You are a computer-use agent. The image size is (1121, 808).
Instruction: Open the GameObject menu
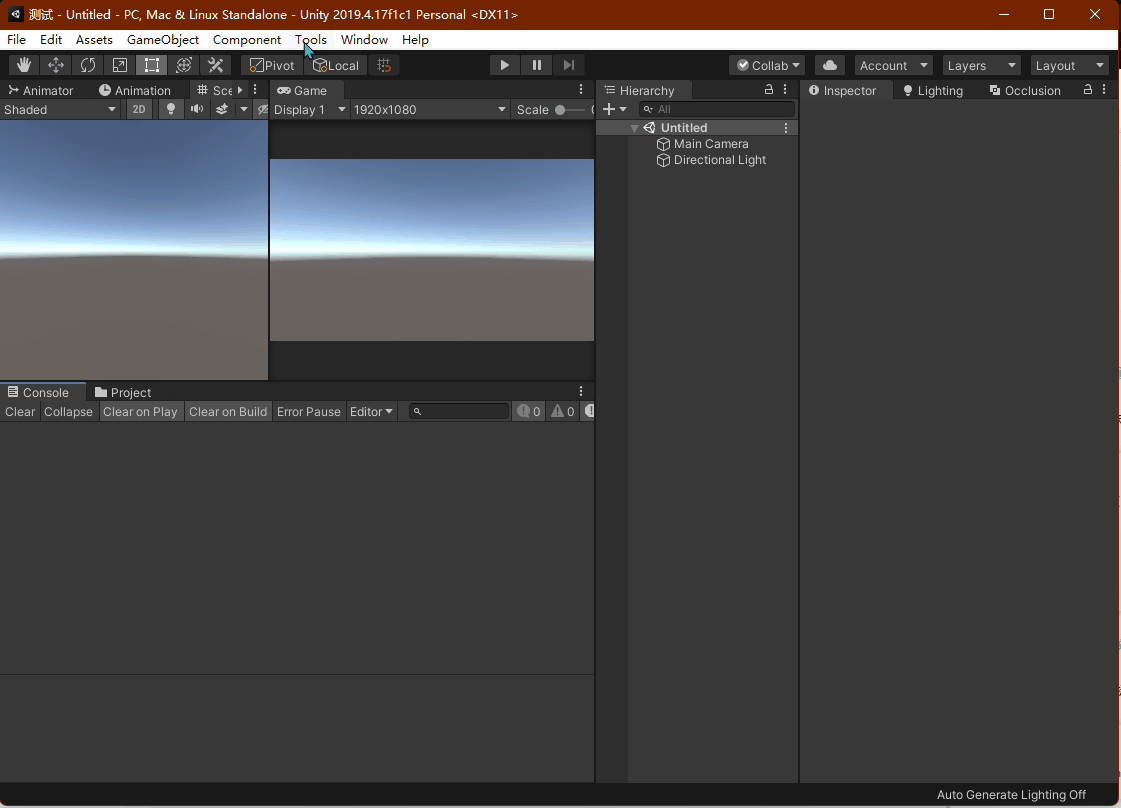point(163,39)
